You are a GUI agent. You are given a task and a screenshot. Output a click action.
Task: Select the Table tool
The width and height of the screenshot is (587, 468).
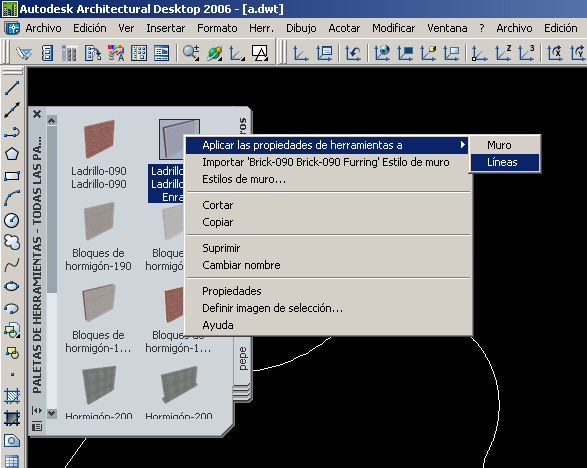pos(12,461)
